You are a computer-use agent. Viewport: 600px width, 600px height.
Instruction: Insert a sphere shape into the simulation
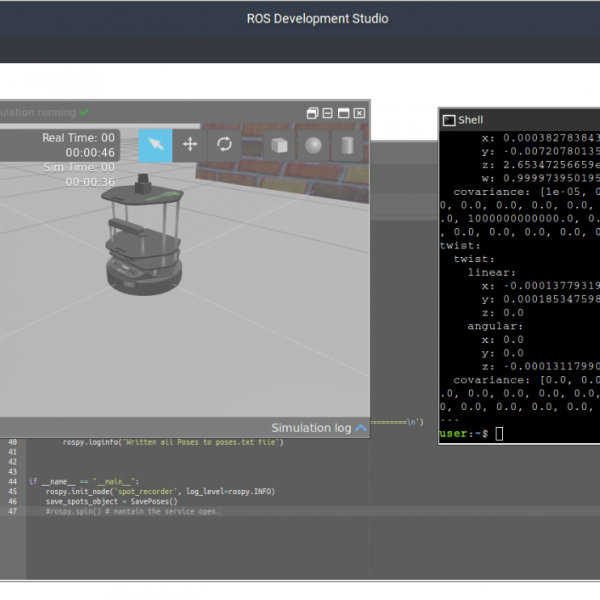(x=313, y=145)
